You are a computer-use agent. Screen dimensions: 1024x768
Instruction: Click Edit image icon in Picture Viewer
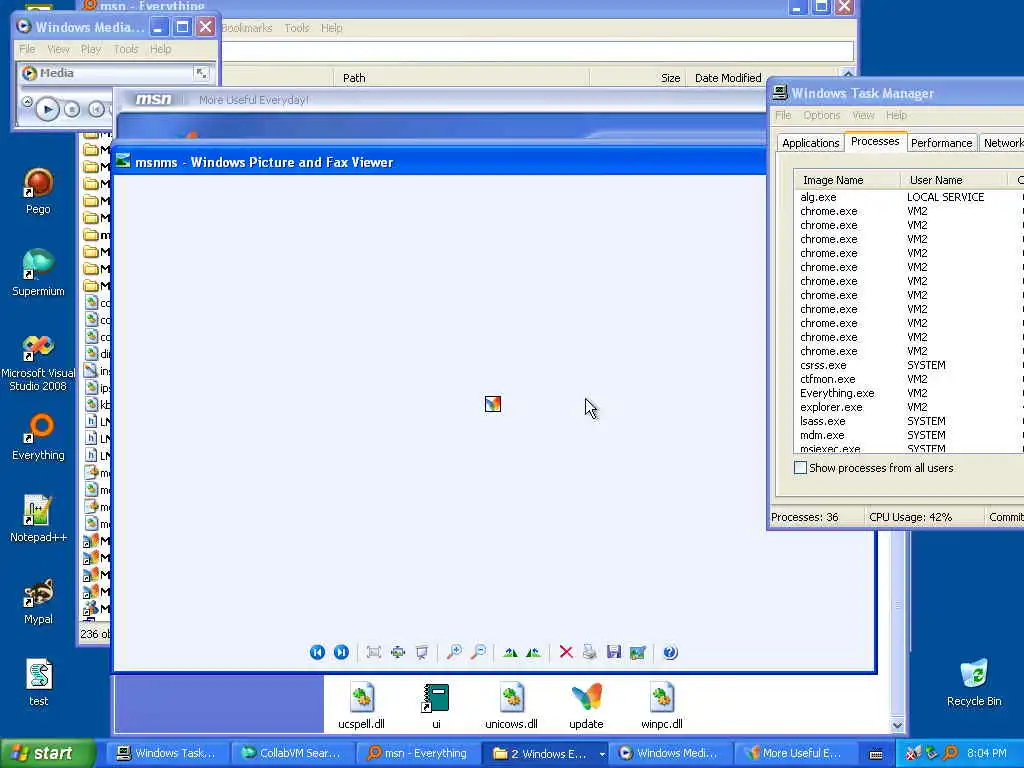[x=637, y=652]
